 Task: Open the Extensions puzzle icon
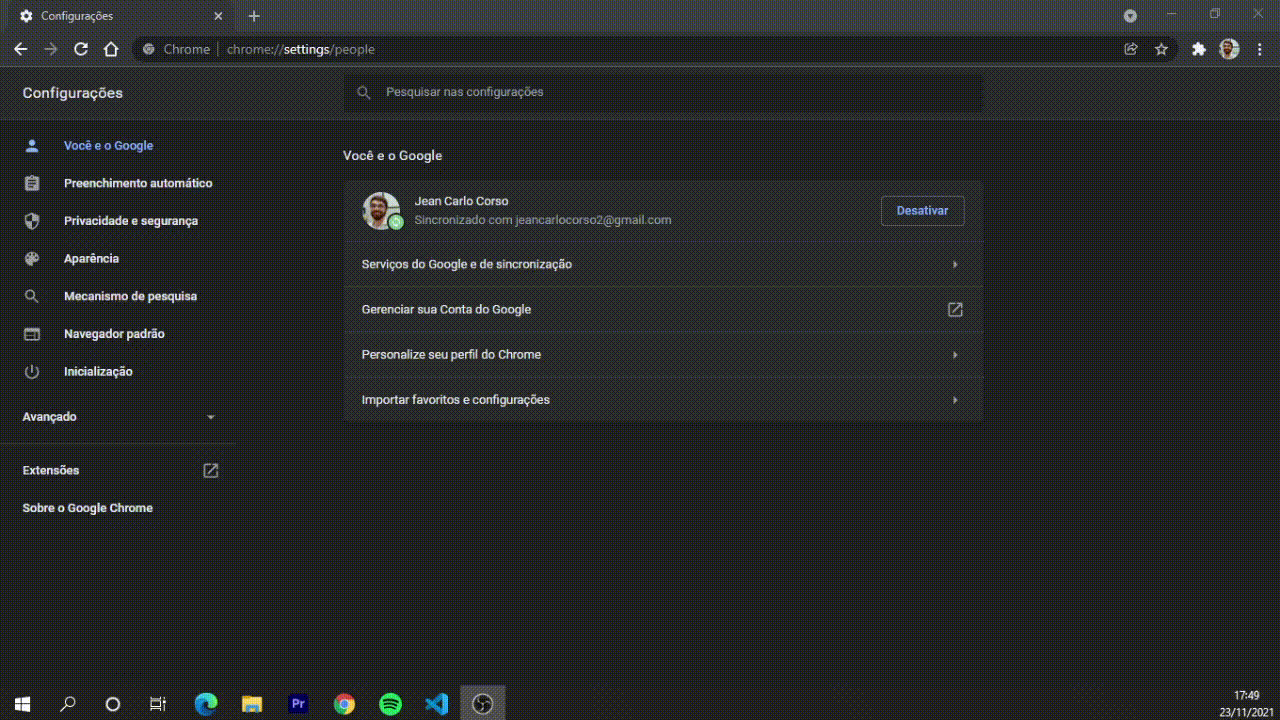coord(1199,49)
